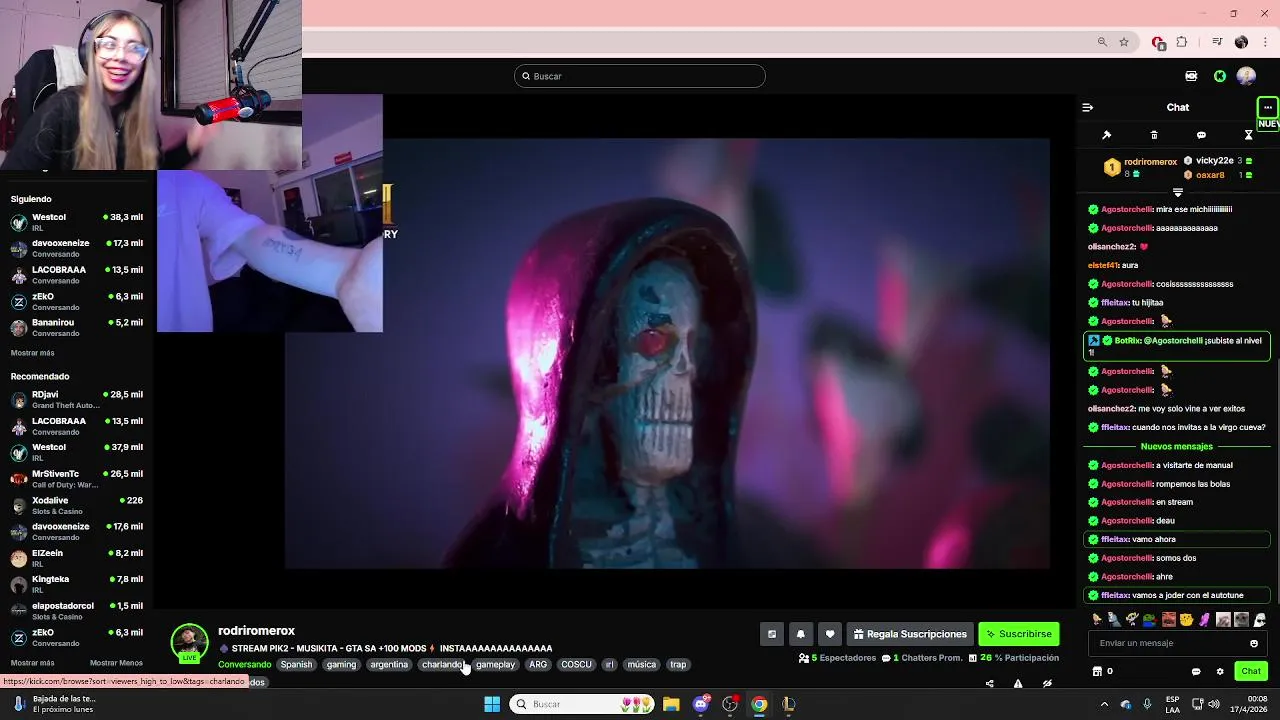Open ElZeein in Recomendado list

[x=77, y=558]
